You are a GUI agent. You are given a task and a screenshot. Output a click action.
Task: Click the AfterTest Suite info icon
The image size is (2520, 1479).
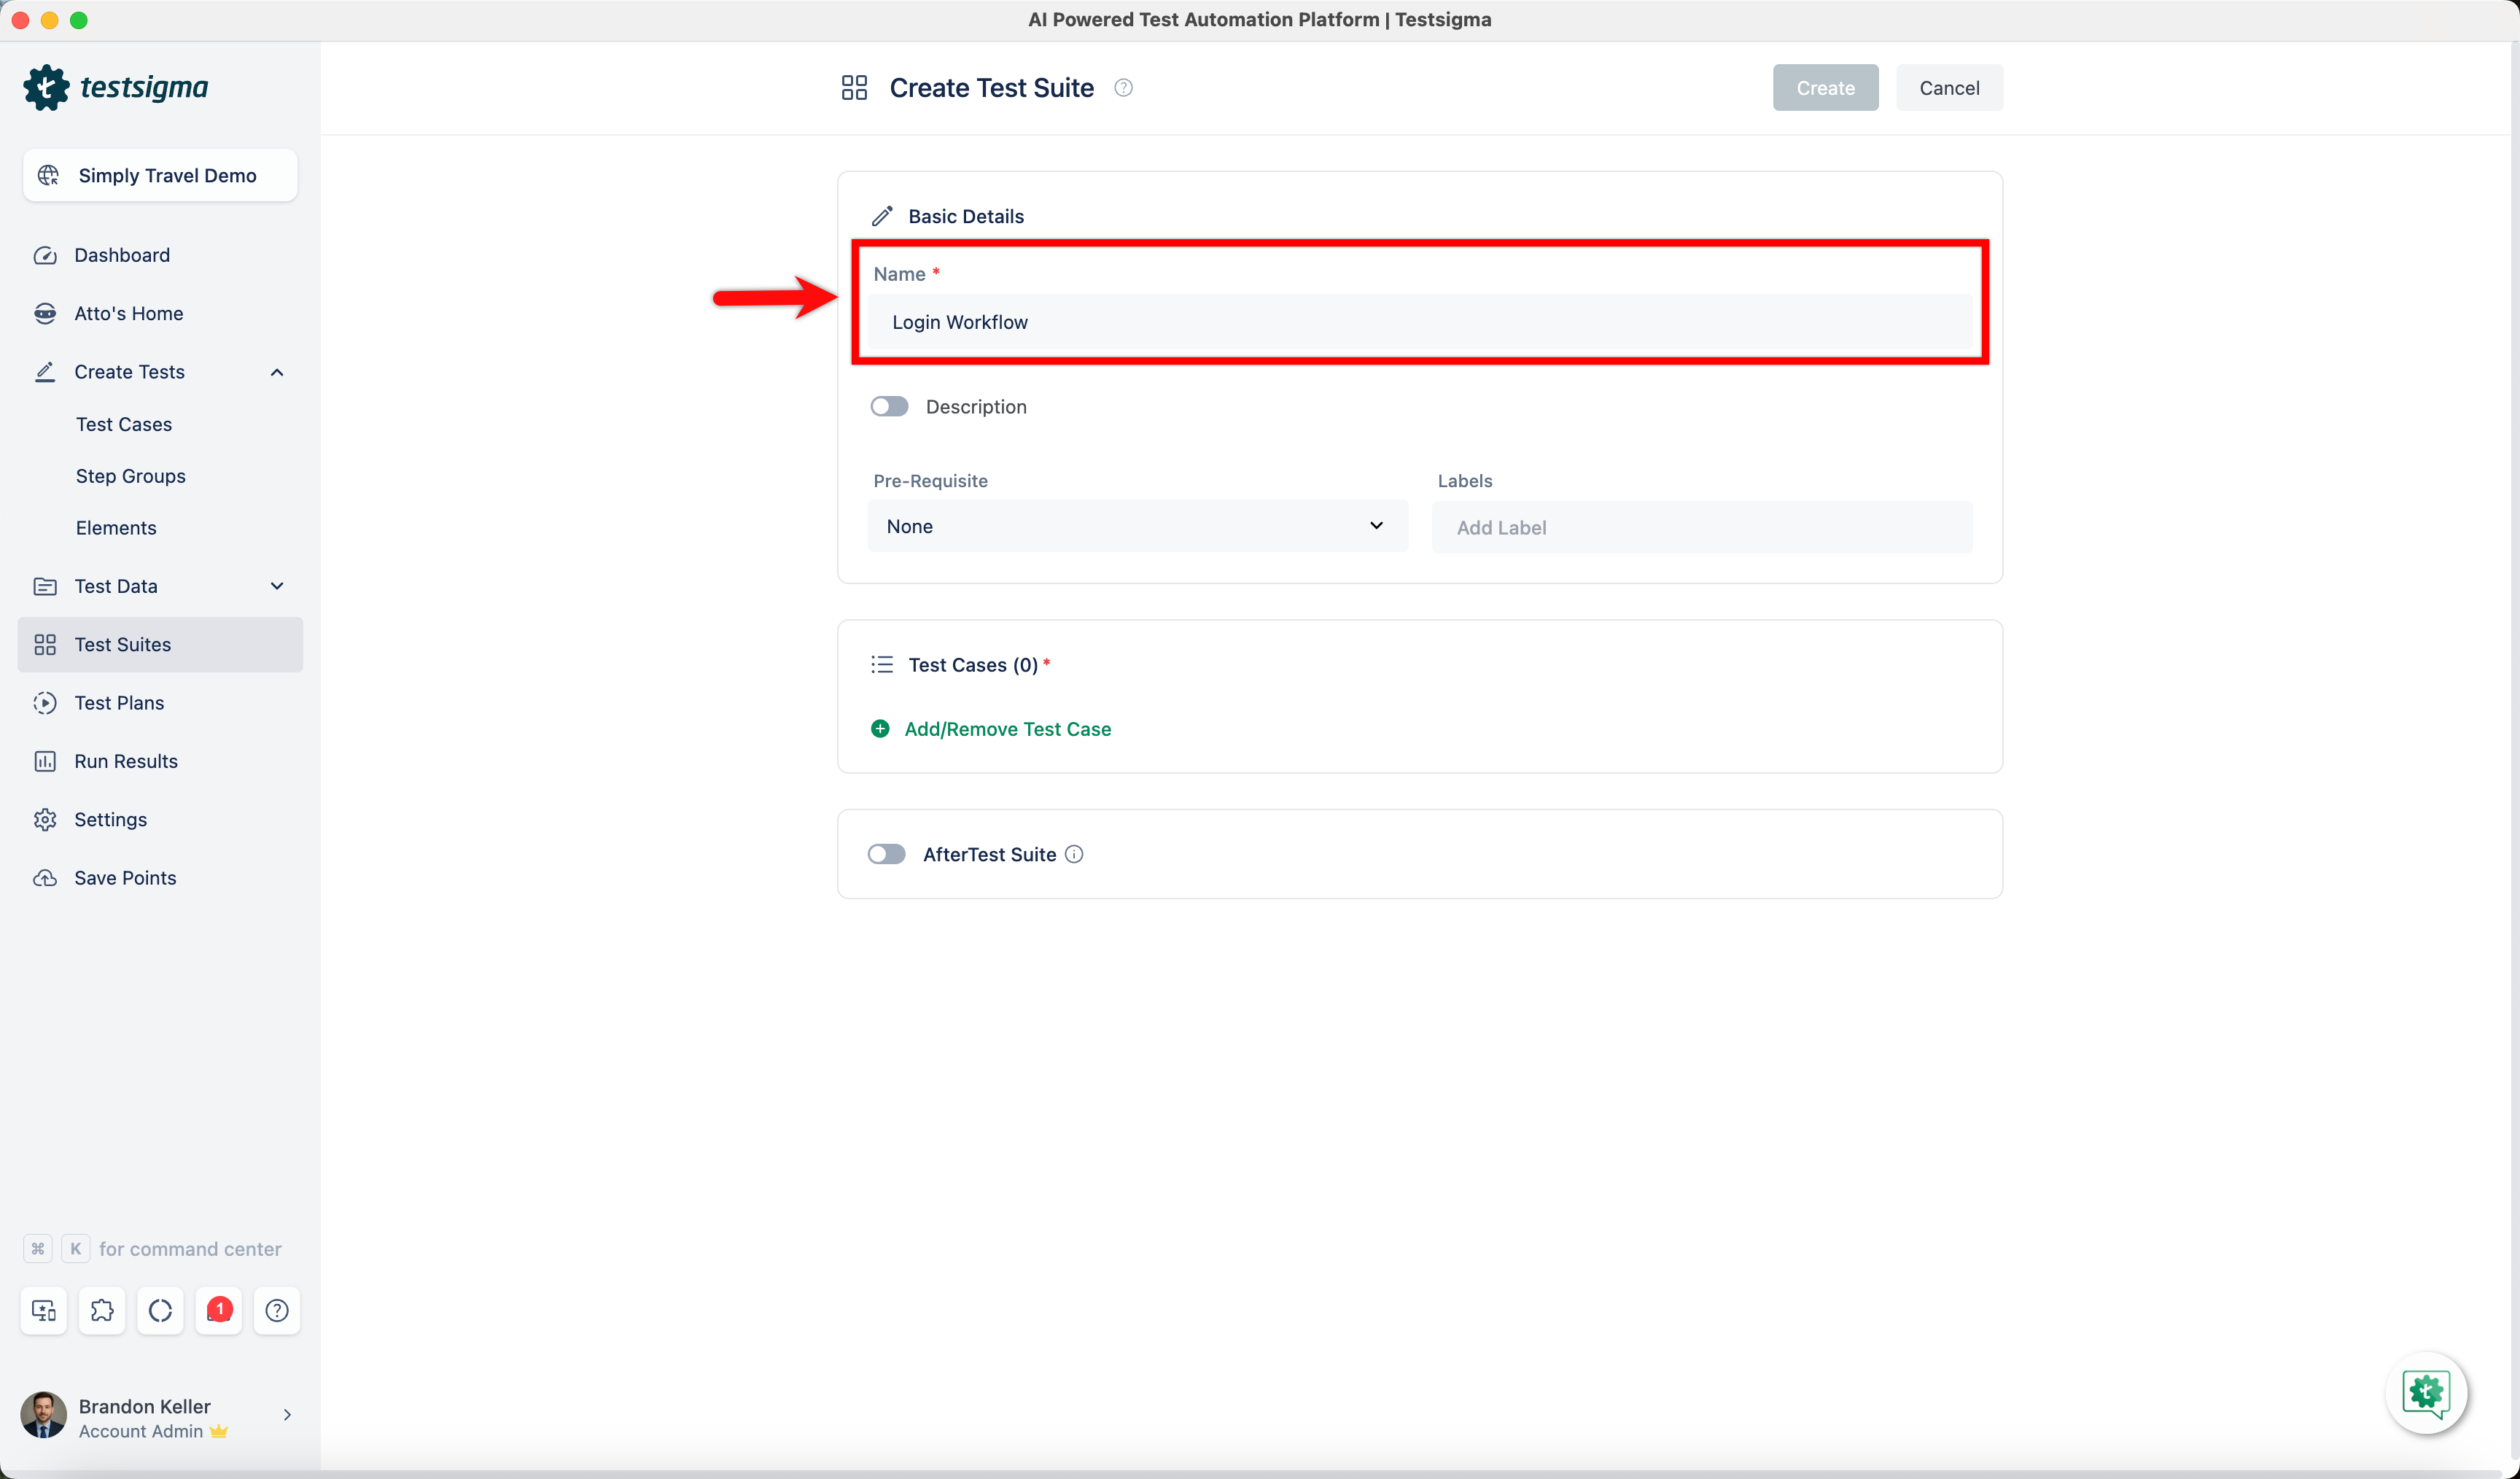(x=1074, y=854)
